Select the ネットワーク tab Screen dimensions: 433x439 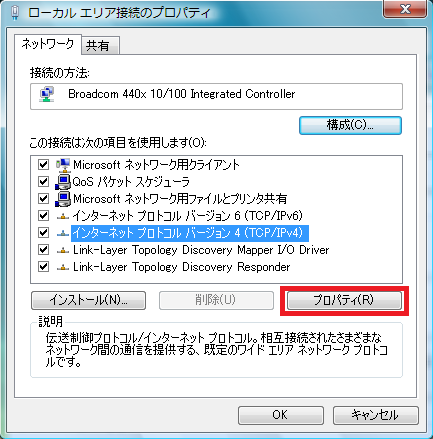tap(48, 44)
